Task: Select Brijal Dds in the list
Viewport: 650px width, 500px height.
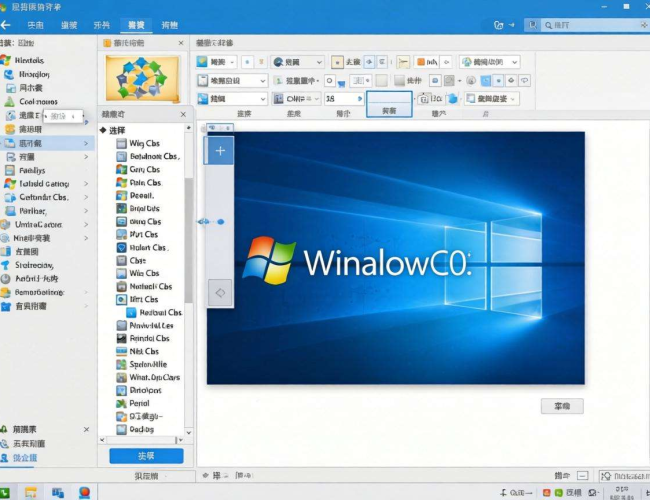Action: pyautogui.click(x=144, y=209)
